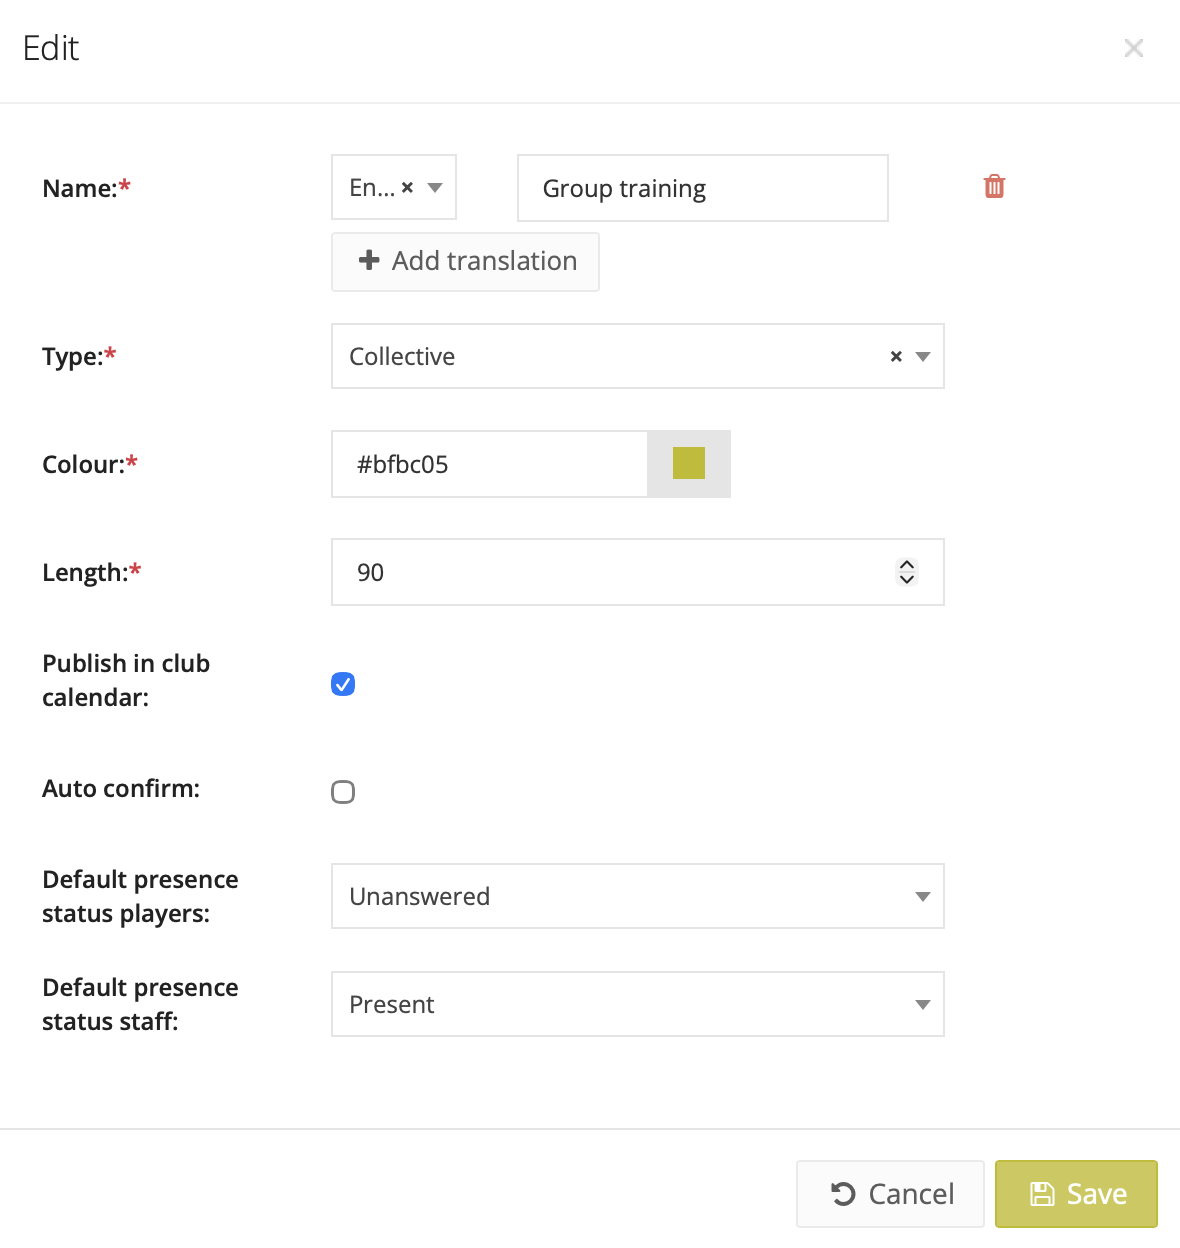Open Default presence status players dropdown
The height and width of the screenshot is (1248, 1180).
(x=637, y=896)
